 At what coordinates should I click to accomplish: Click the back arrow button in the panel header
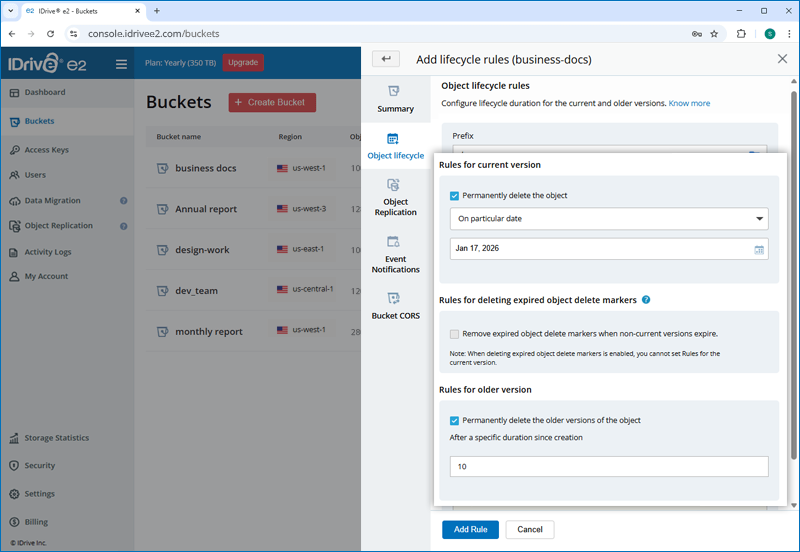(x=385, y=59)
